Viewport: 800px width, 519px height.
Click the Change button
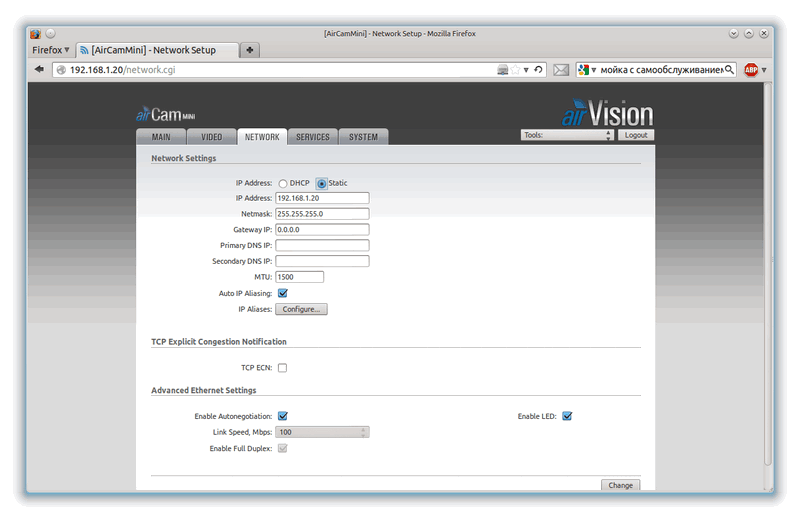pyautogui.click(x=620, y=485)
